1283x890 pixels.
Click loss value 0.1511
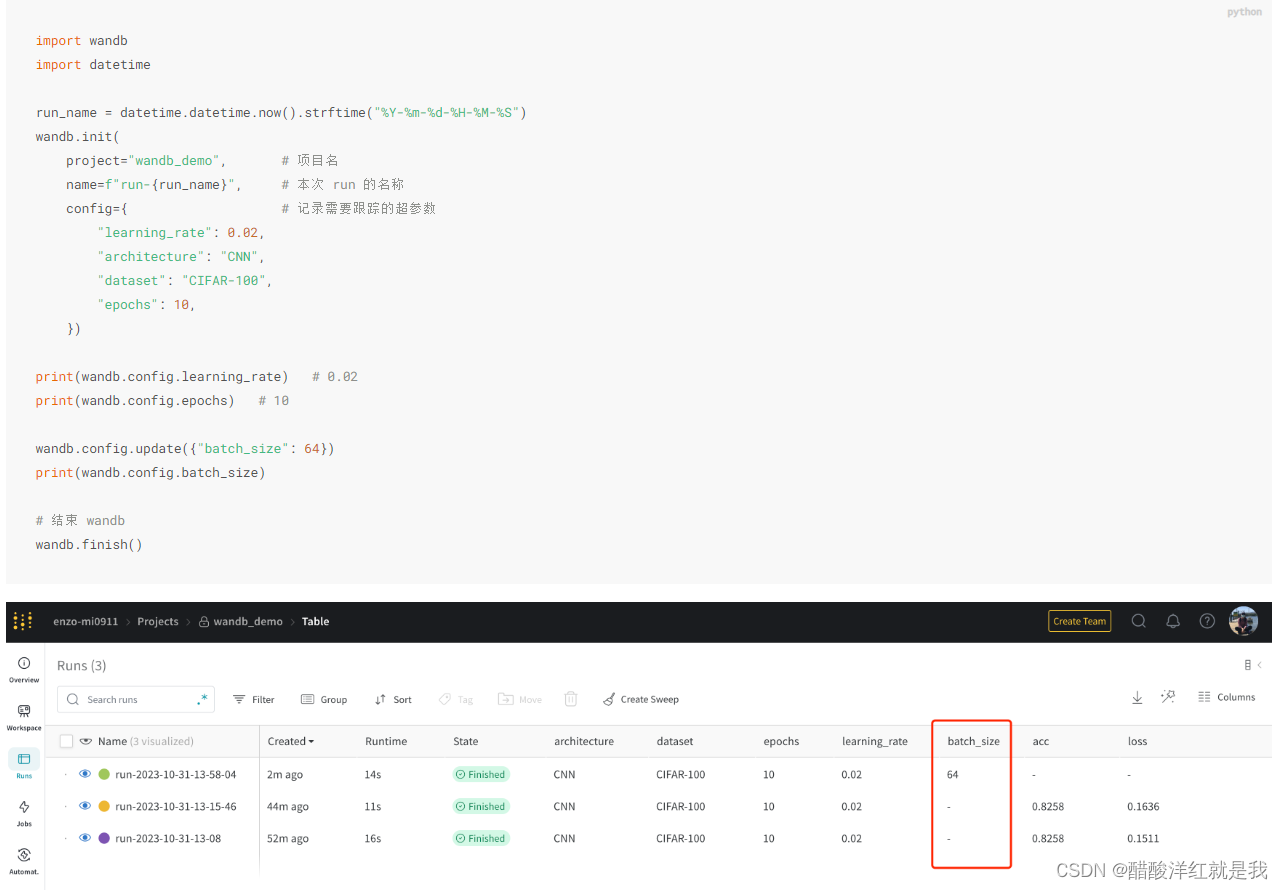point(1143,838)
